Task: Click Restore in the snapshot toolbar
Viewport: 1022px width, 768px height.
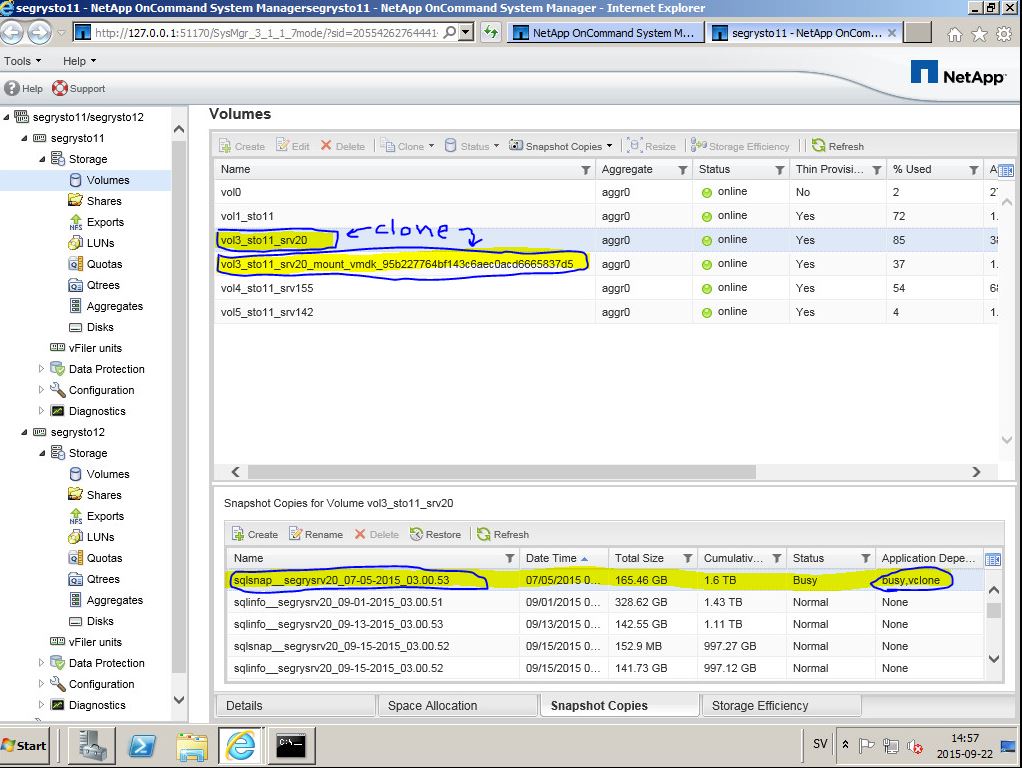Action: click(435, 535)
